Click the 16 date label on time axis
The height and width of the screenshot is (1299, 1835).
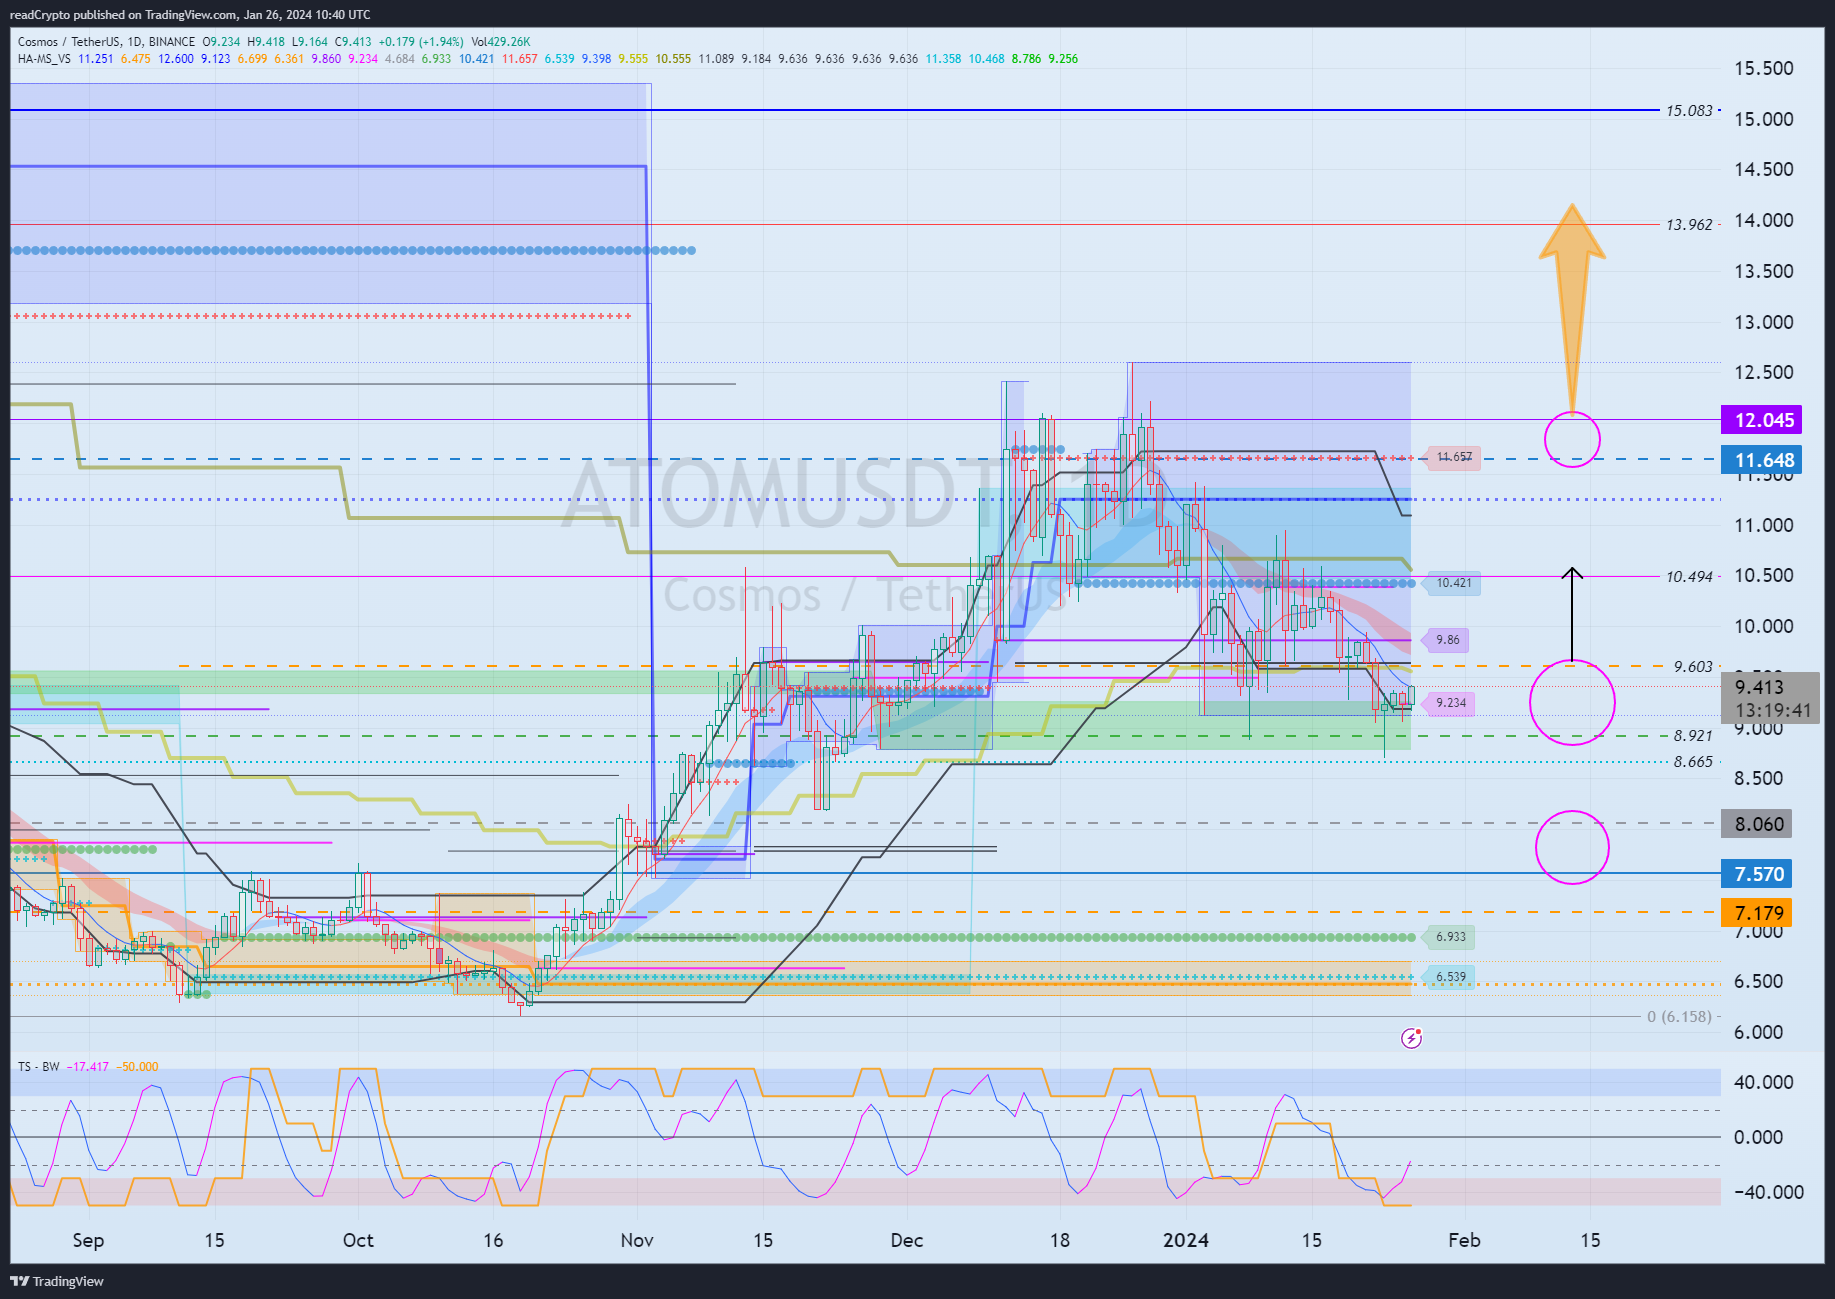[493, 1240]
